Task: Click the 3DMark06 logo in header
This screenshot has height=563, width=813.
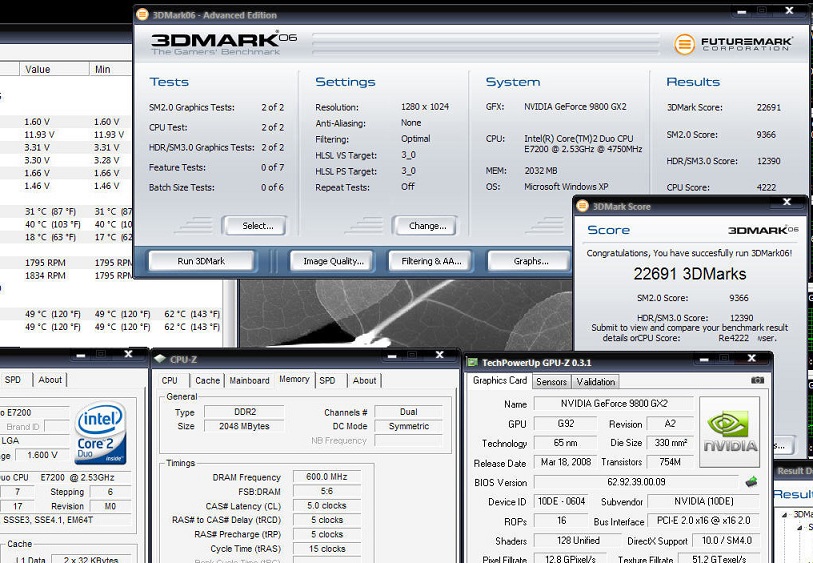Action: 223,44
